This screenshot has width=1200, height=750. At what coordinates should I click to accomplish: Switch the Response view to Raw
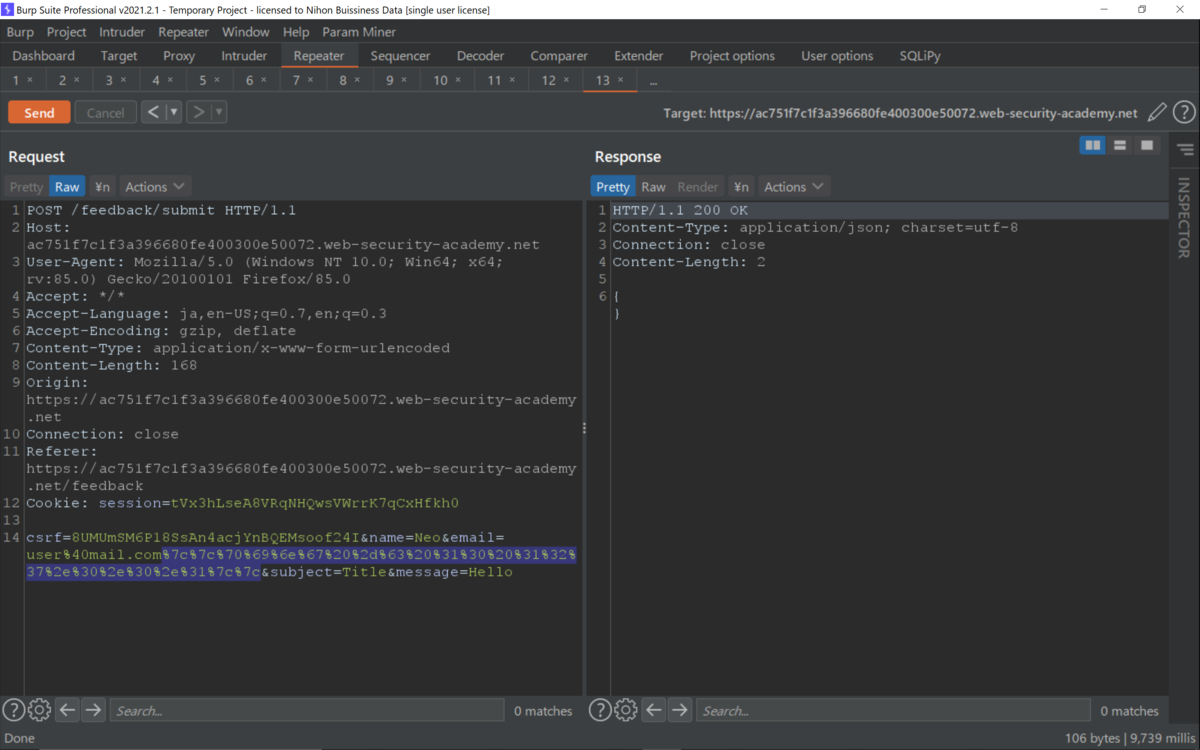coord(653,186)
